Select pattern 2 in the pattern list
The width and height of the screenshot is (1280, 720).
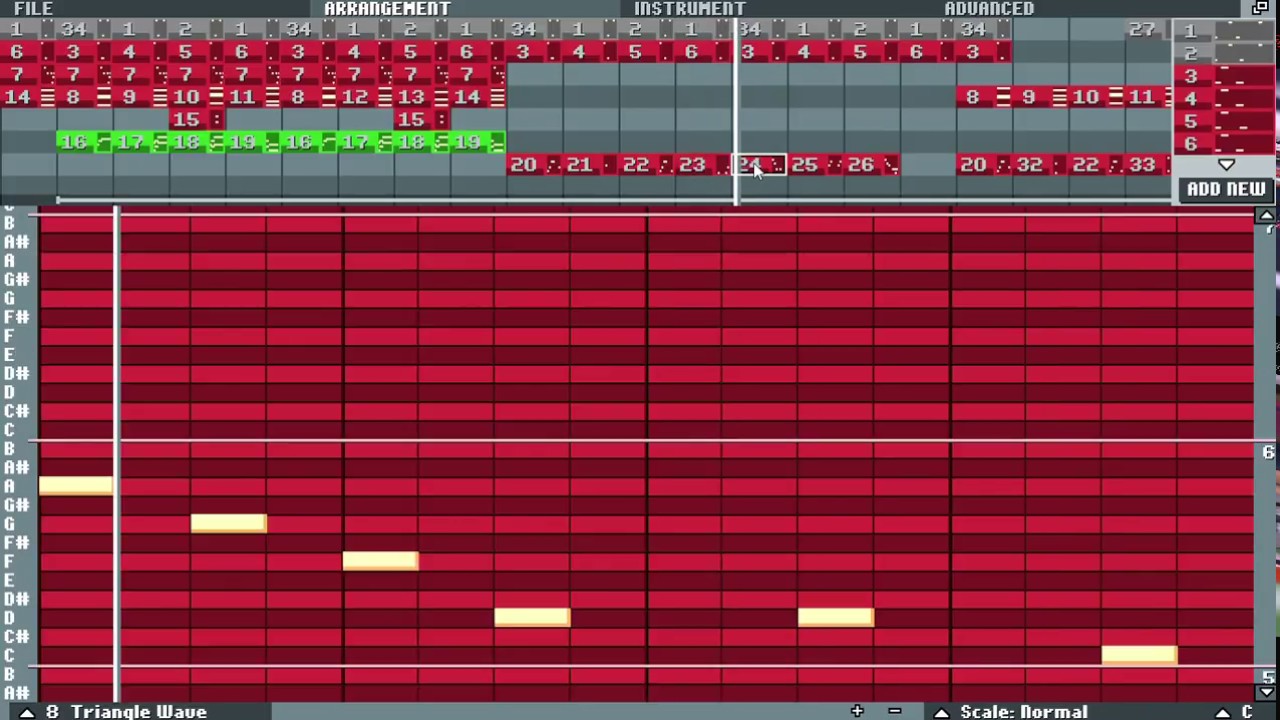tap(1225, 54)
